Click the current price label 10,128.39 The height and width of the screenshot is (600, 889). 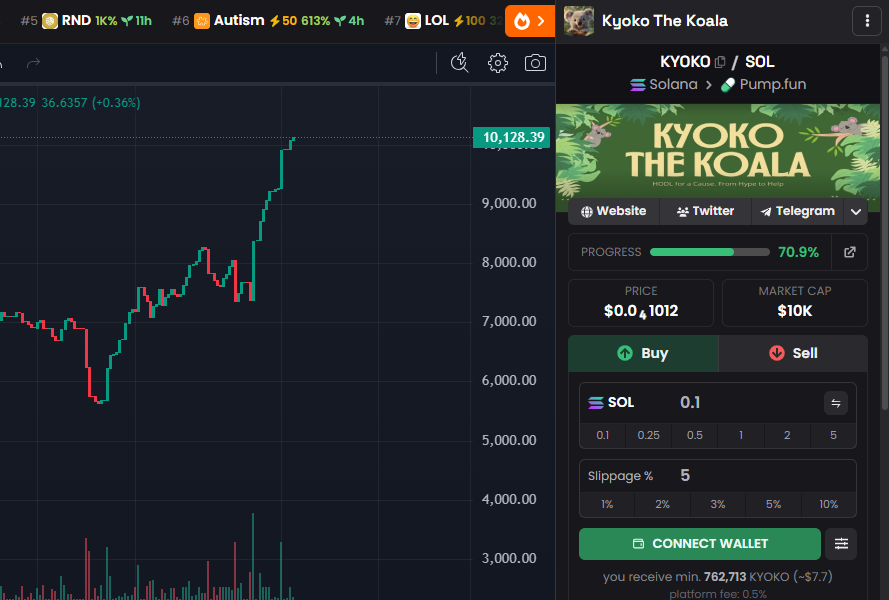click(x=511, y=137)
